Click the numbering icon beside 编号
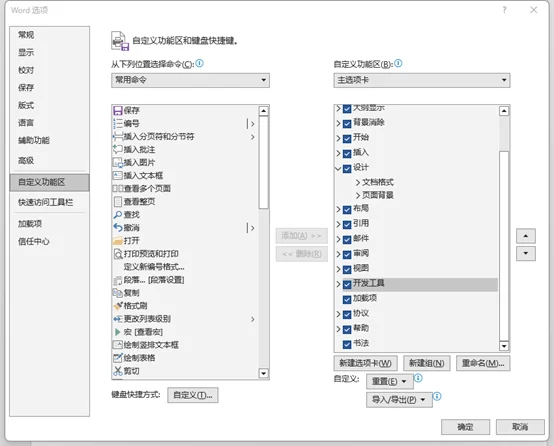Viewport: 554px width, 446px height. click(118, 124)
